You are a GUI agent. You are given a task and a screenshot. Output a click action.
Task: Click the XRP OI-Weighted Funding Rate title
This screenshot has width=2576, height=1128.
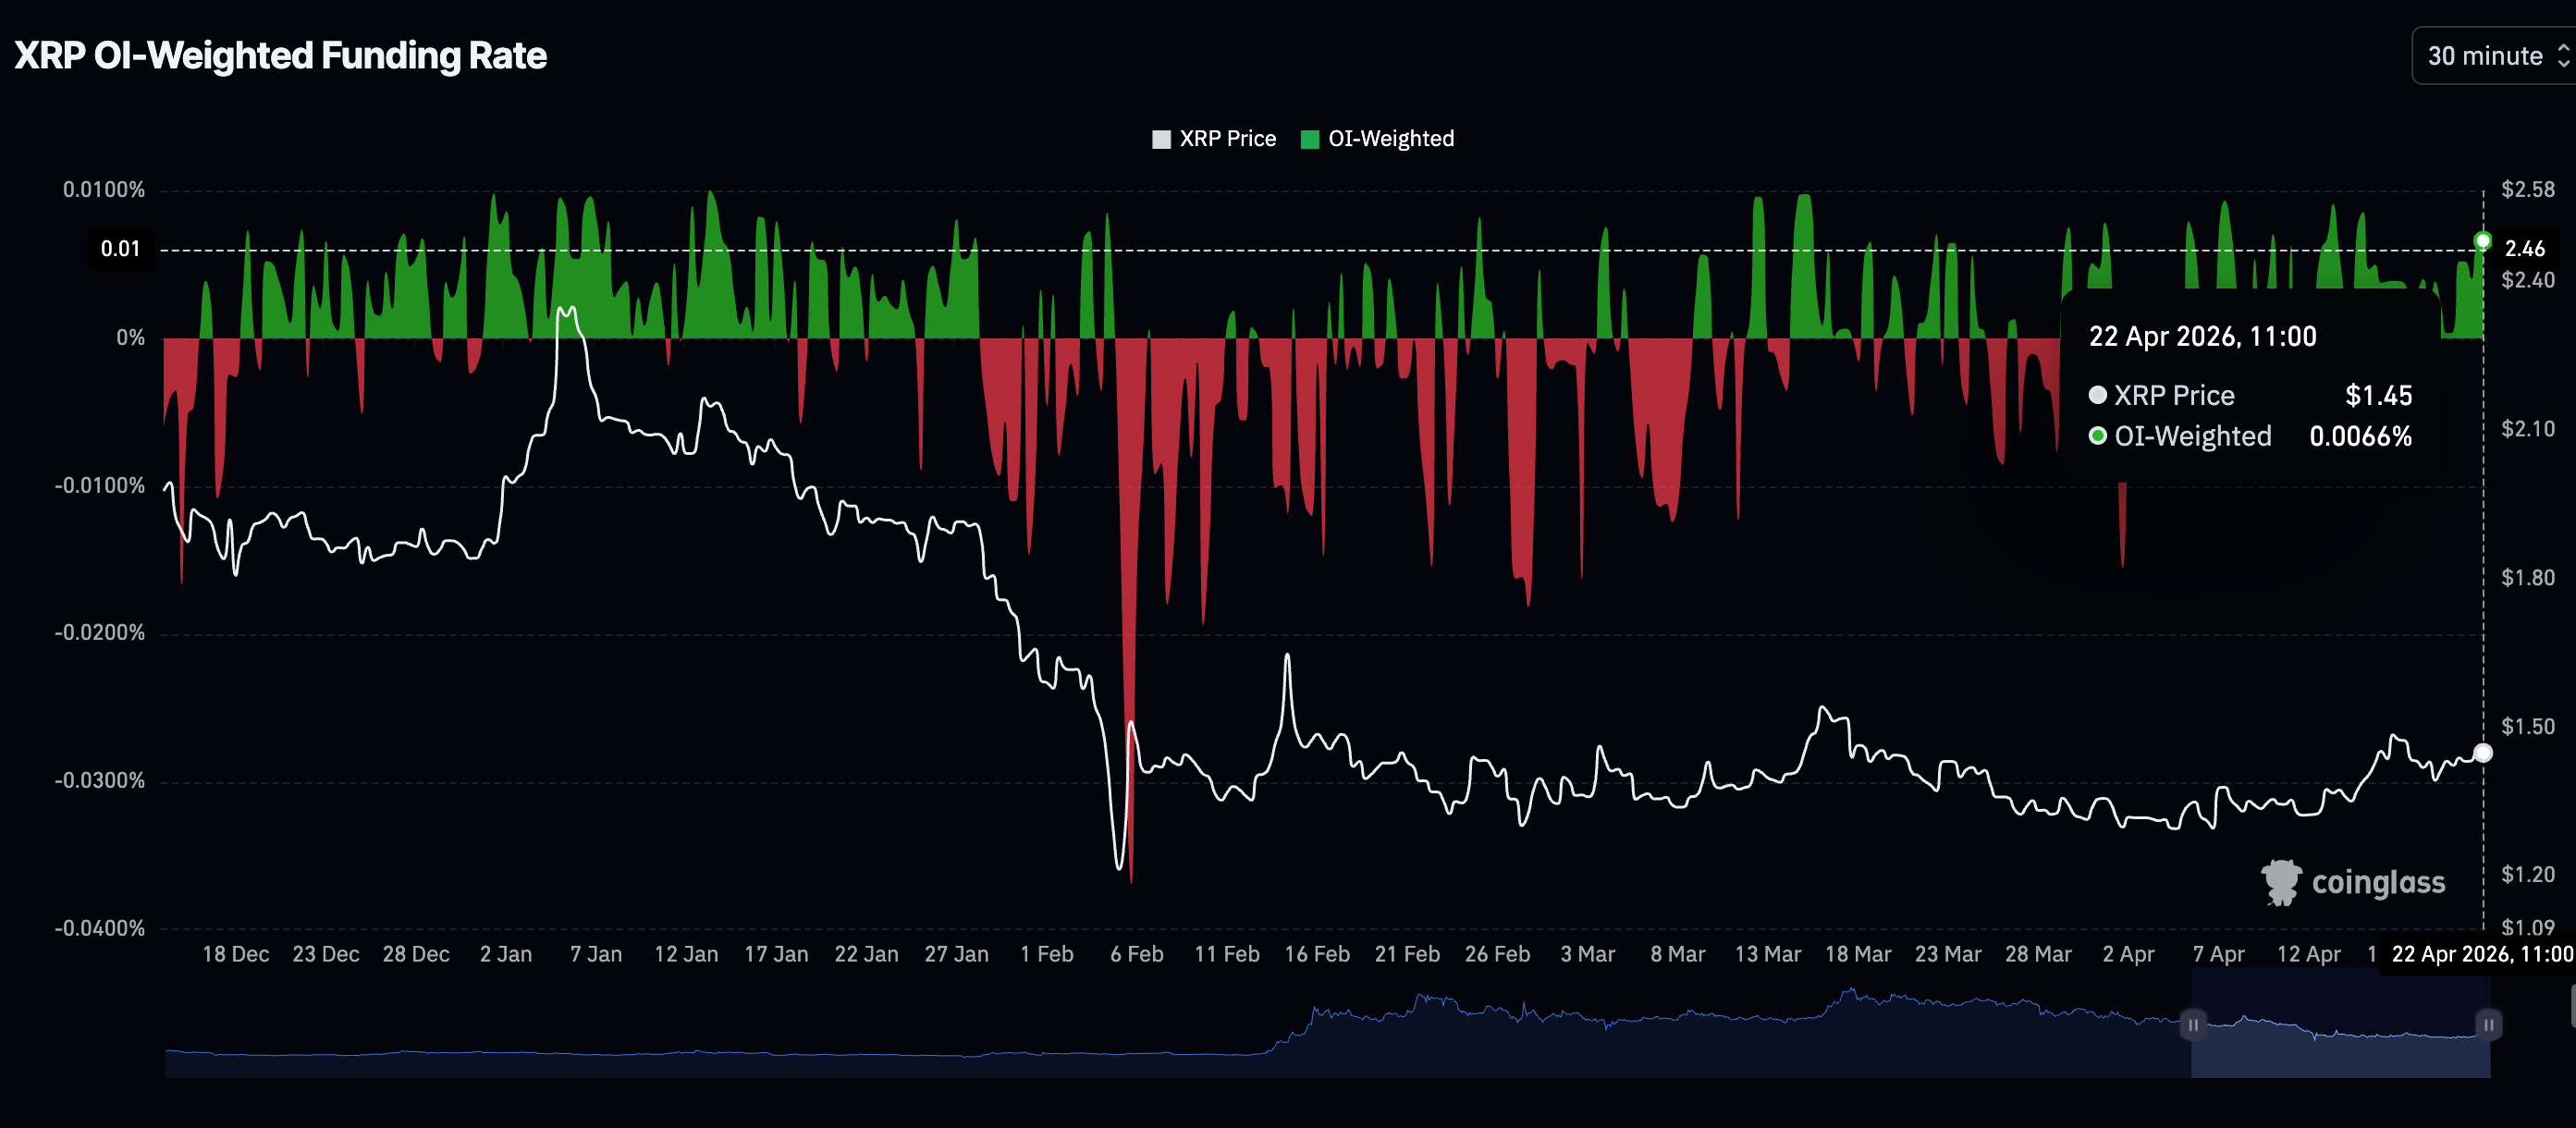coord(280,56)
